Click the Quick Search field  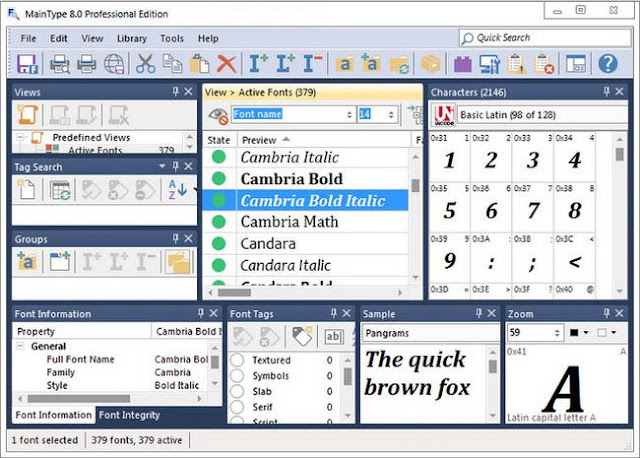click(546, 38)
